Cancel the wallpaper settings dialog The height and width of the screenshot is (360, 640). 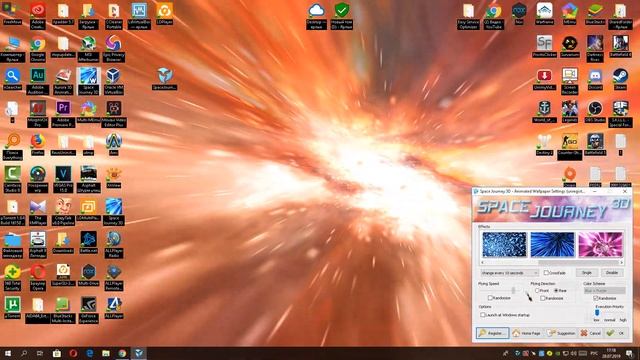coord(591,333)
